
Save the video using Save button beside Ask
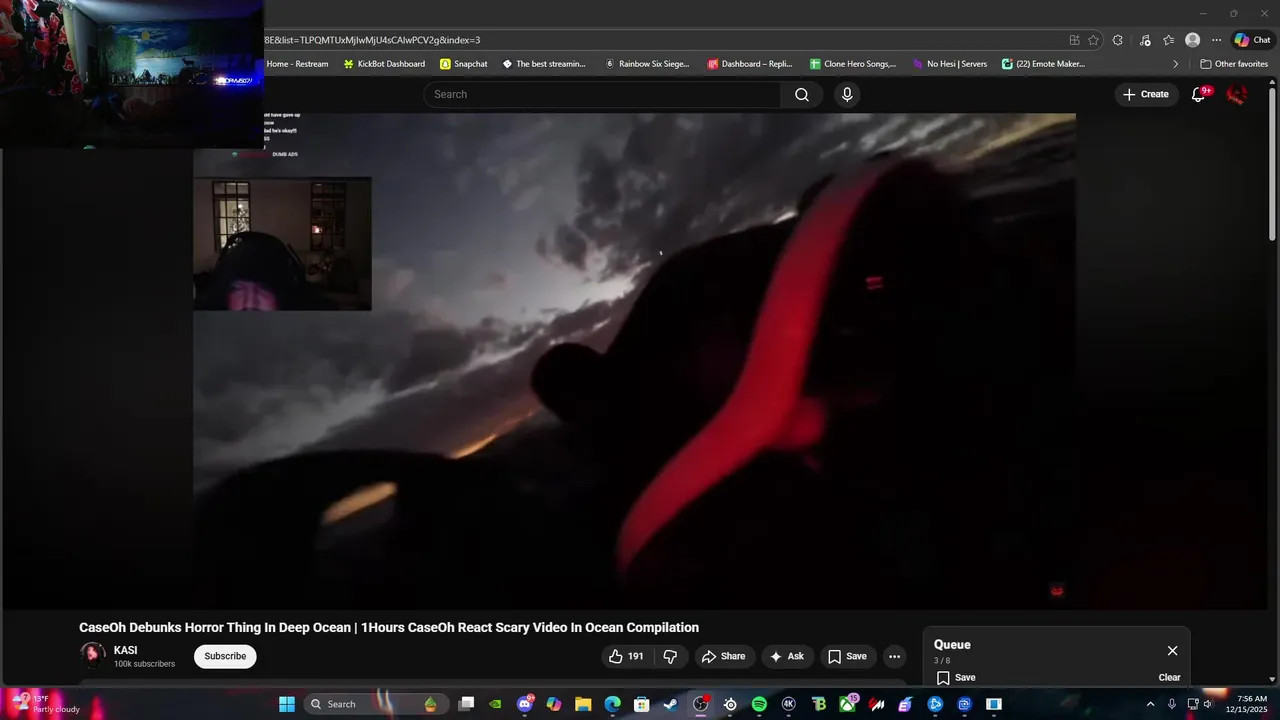click(x=847, y=656)
